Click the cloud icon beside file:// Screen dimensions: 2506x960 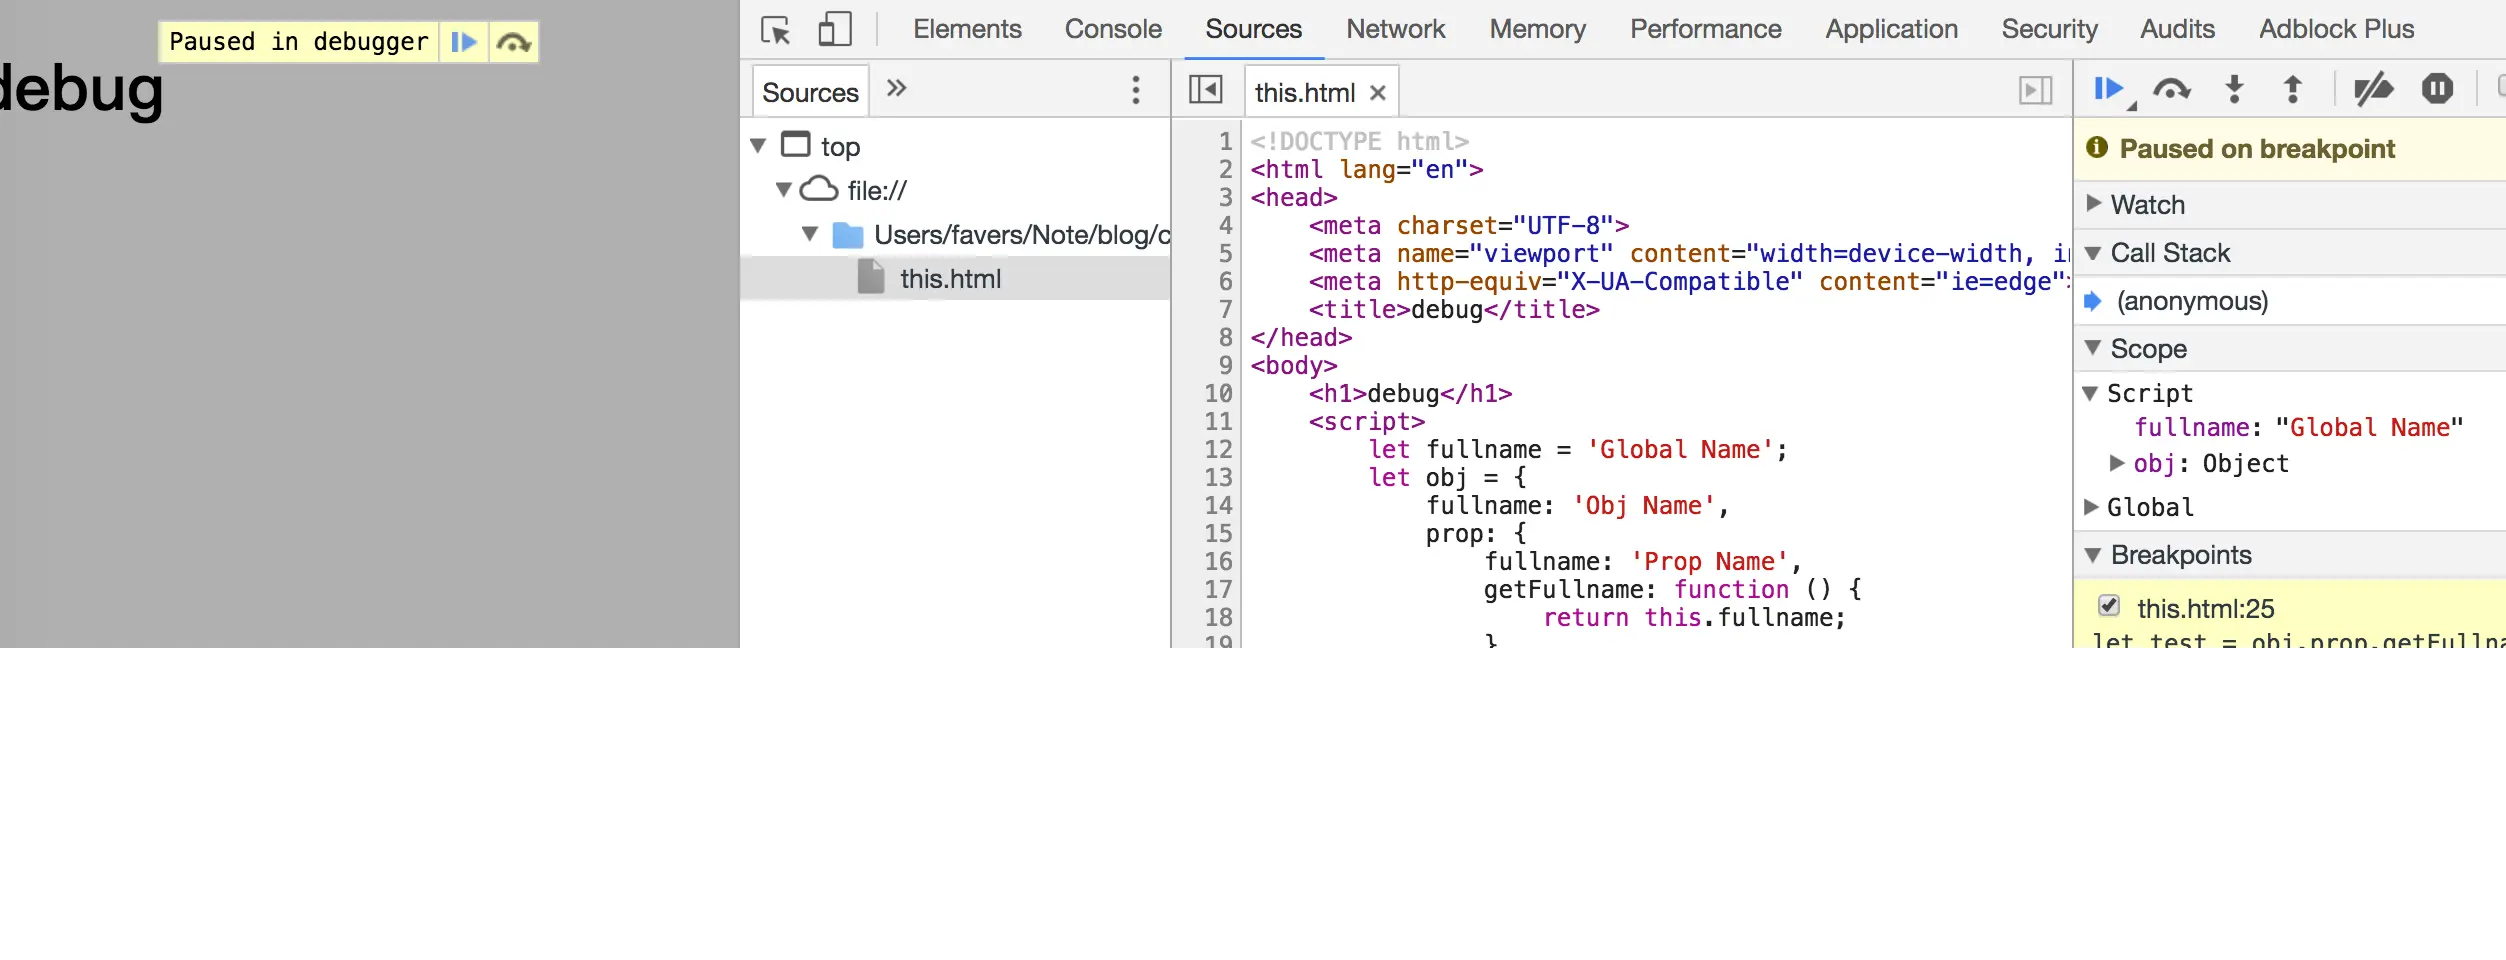[819, 189]
